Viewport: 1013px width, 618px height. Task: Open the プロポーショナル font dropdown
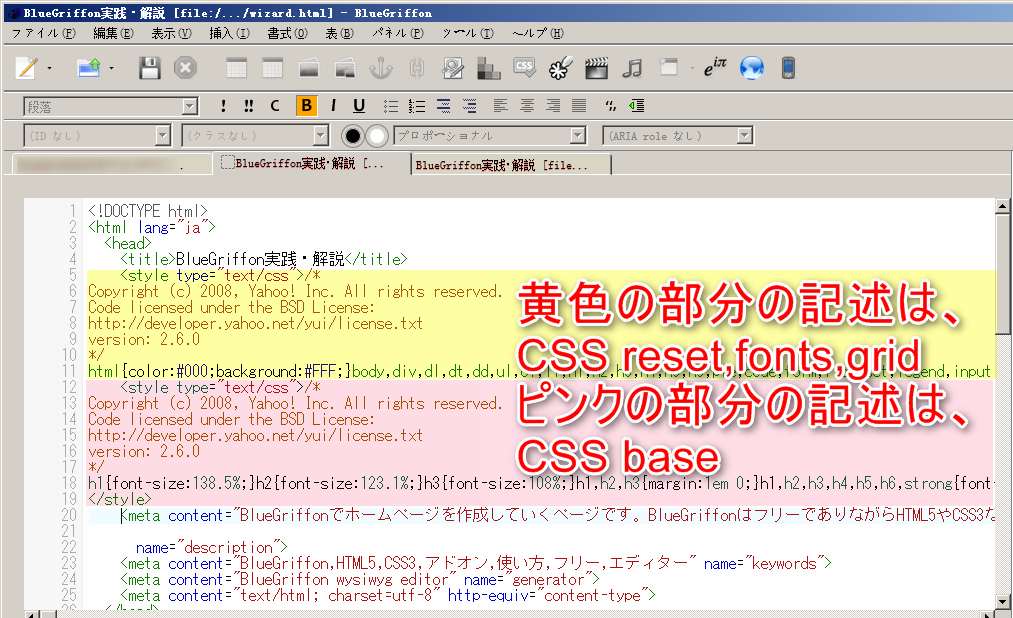[x=490, y=136]
